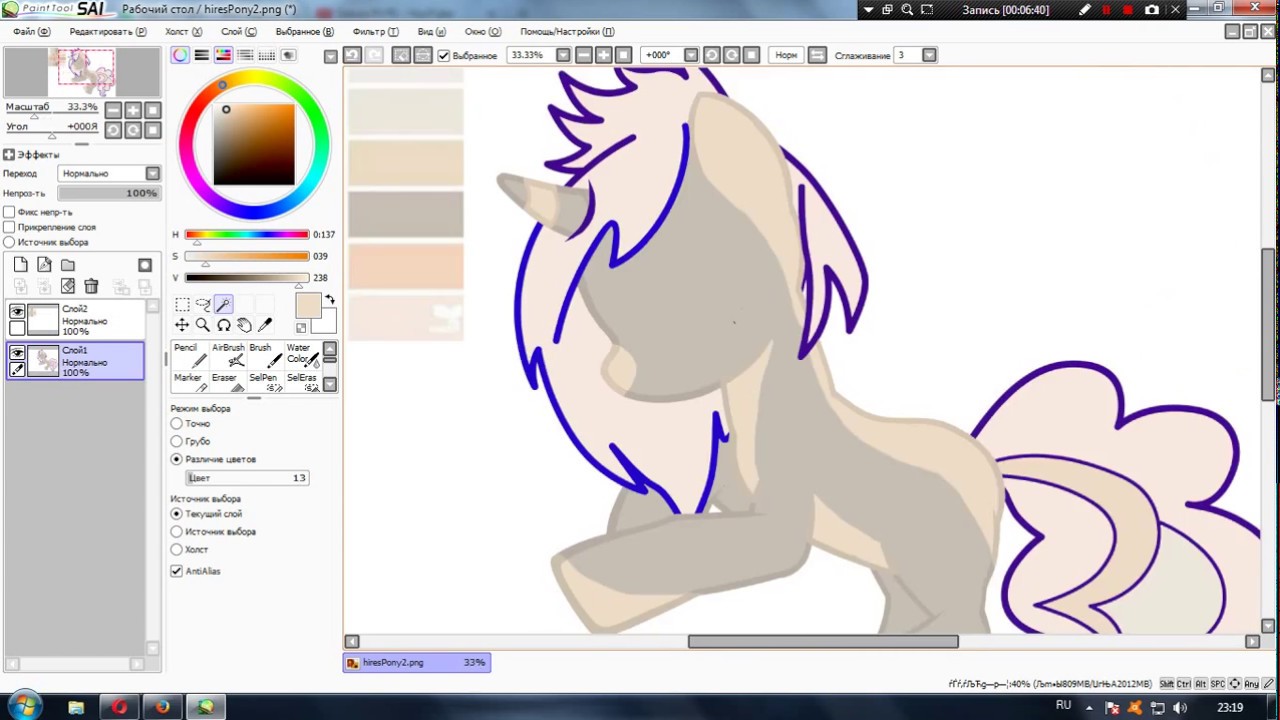Screen dimensions: 1280x720
Task: Click the recorder pencil draw icon
Action: [x=1085, y=9]
